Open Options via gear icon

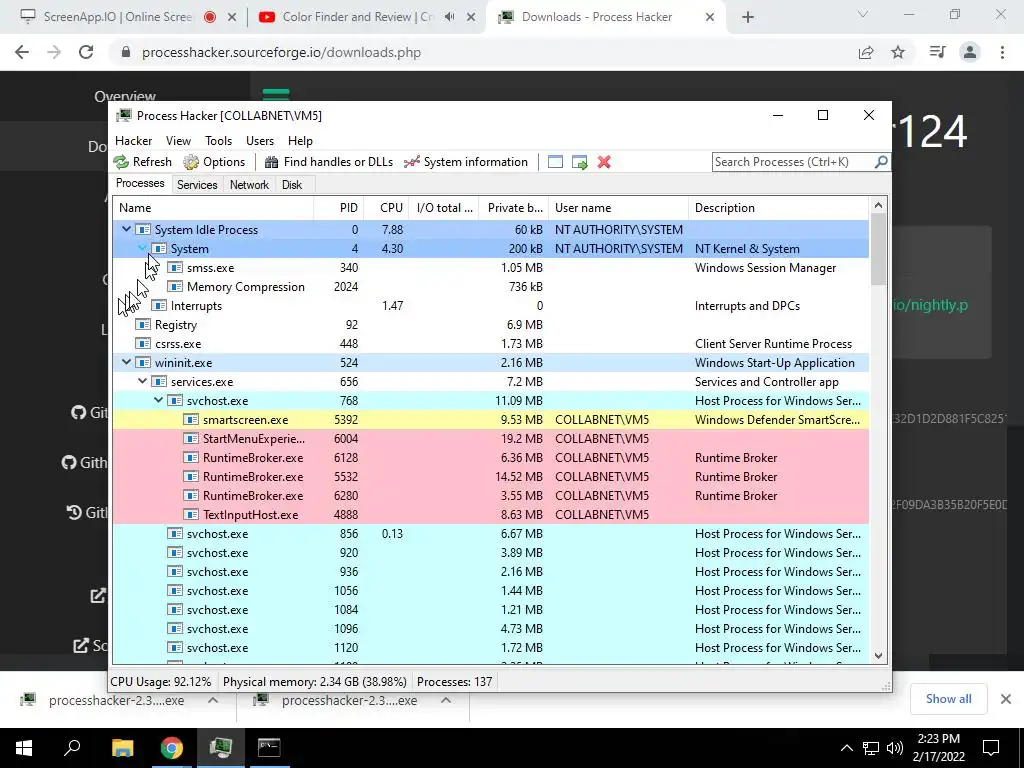point(191,162)
